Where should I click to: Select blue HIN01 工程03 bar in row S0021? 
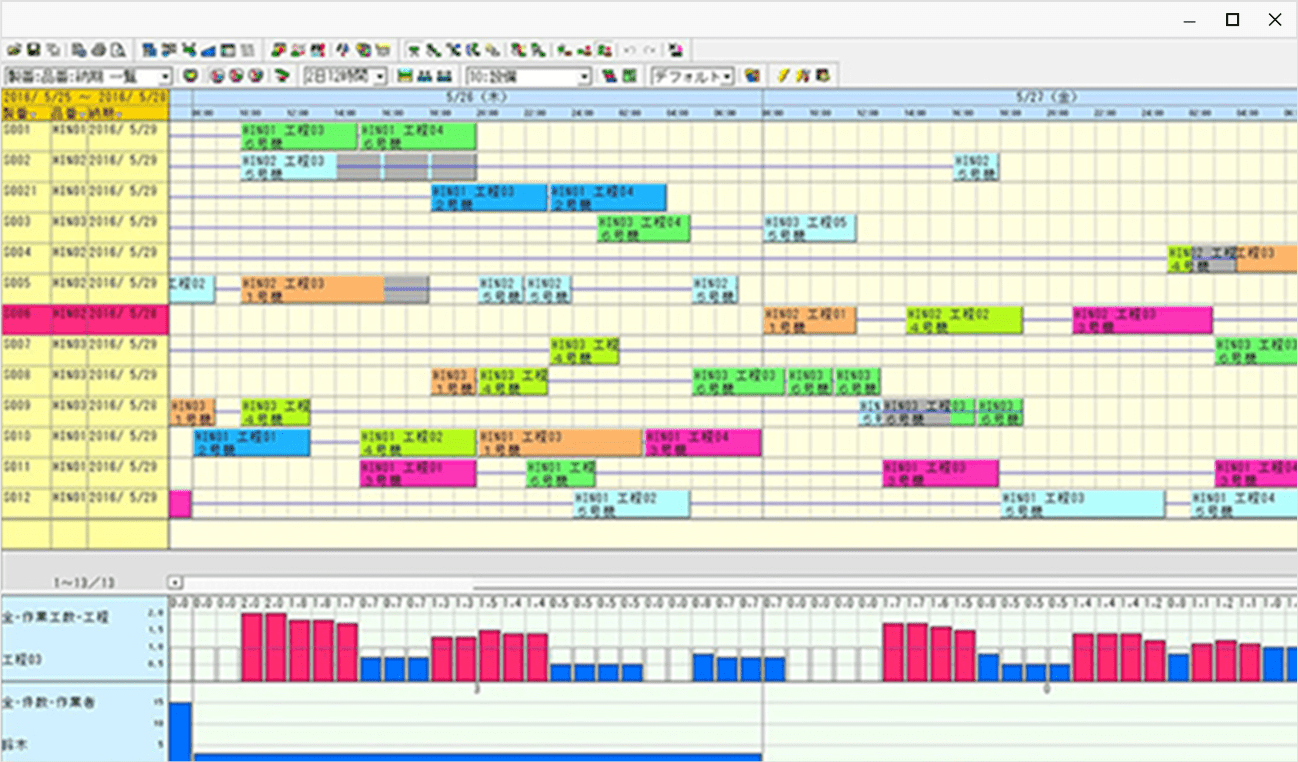click(489, 198)
